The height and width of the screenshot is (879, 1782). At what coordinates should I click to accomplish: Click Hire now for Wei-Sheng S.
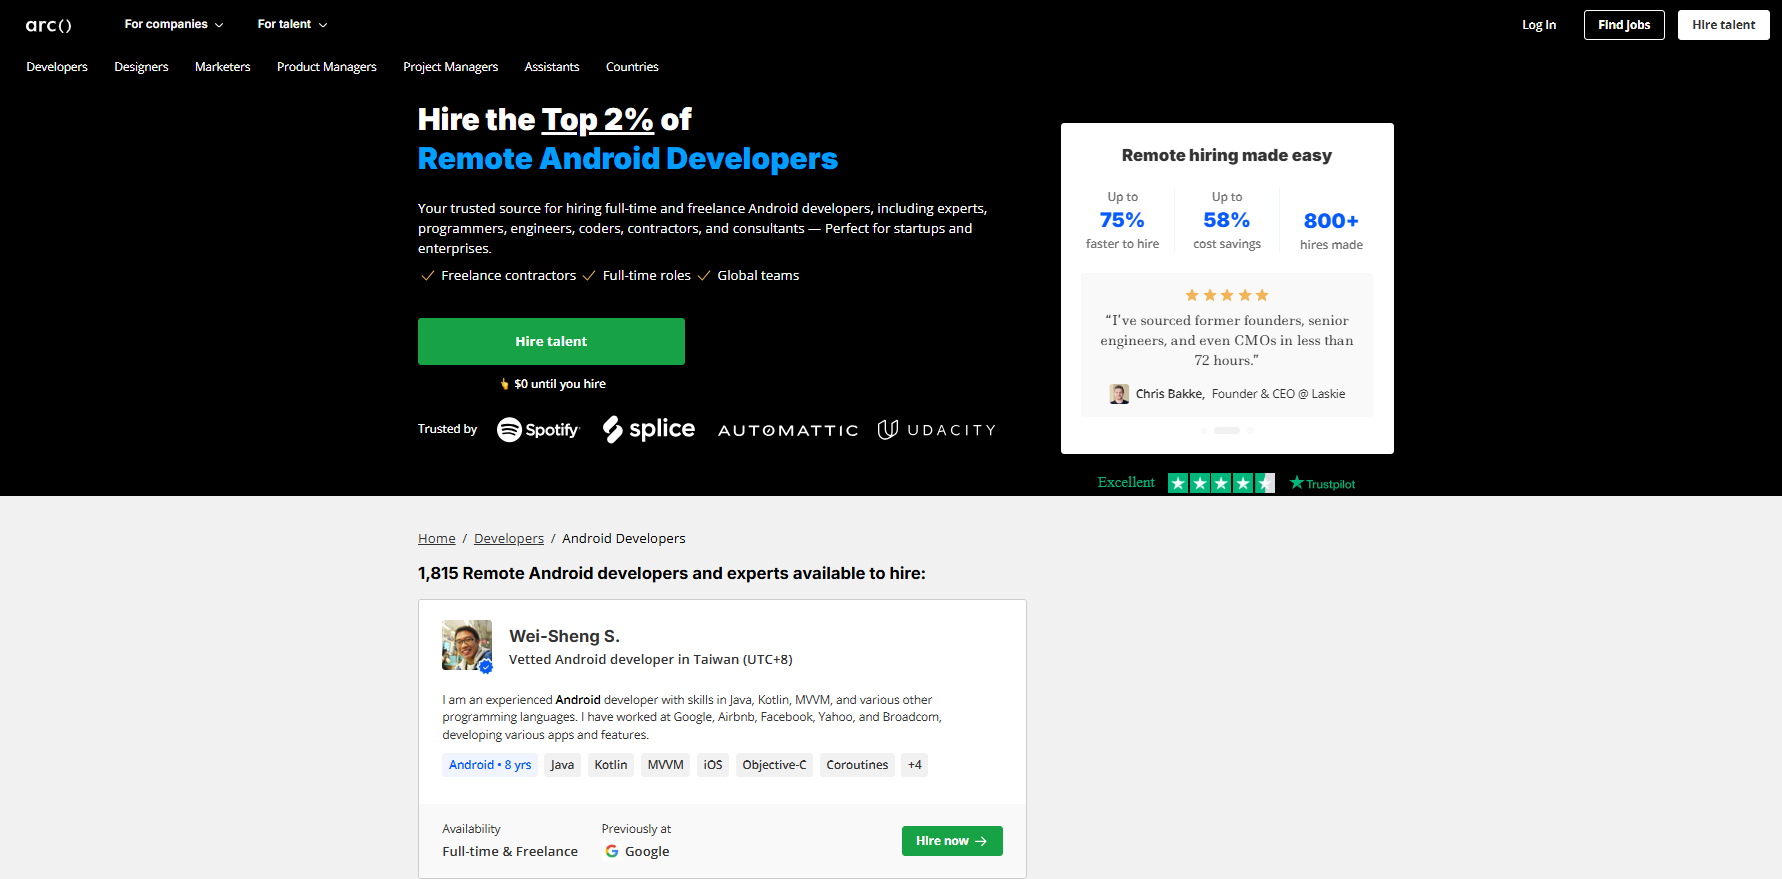coord(951,841)
